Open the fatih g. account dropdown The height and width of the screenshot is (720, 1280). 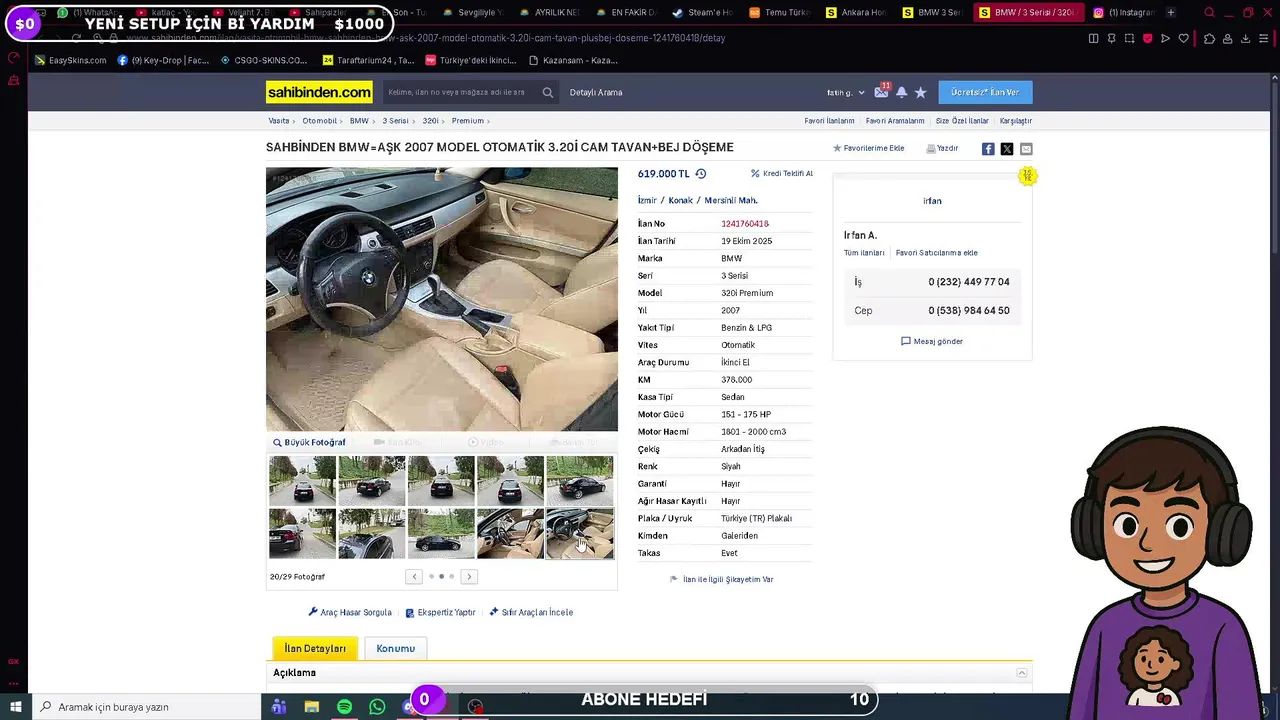coord(846,92)
